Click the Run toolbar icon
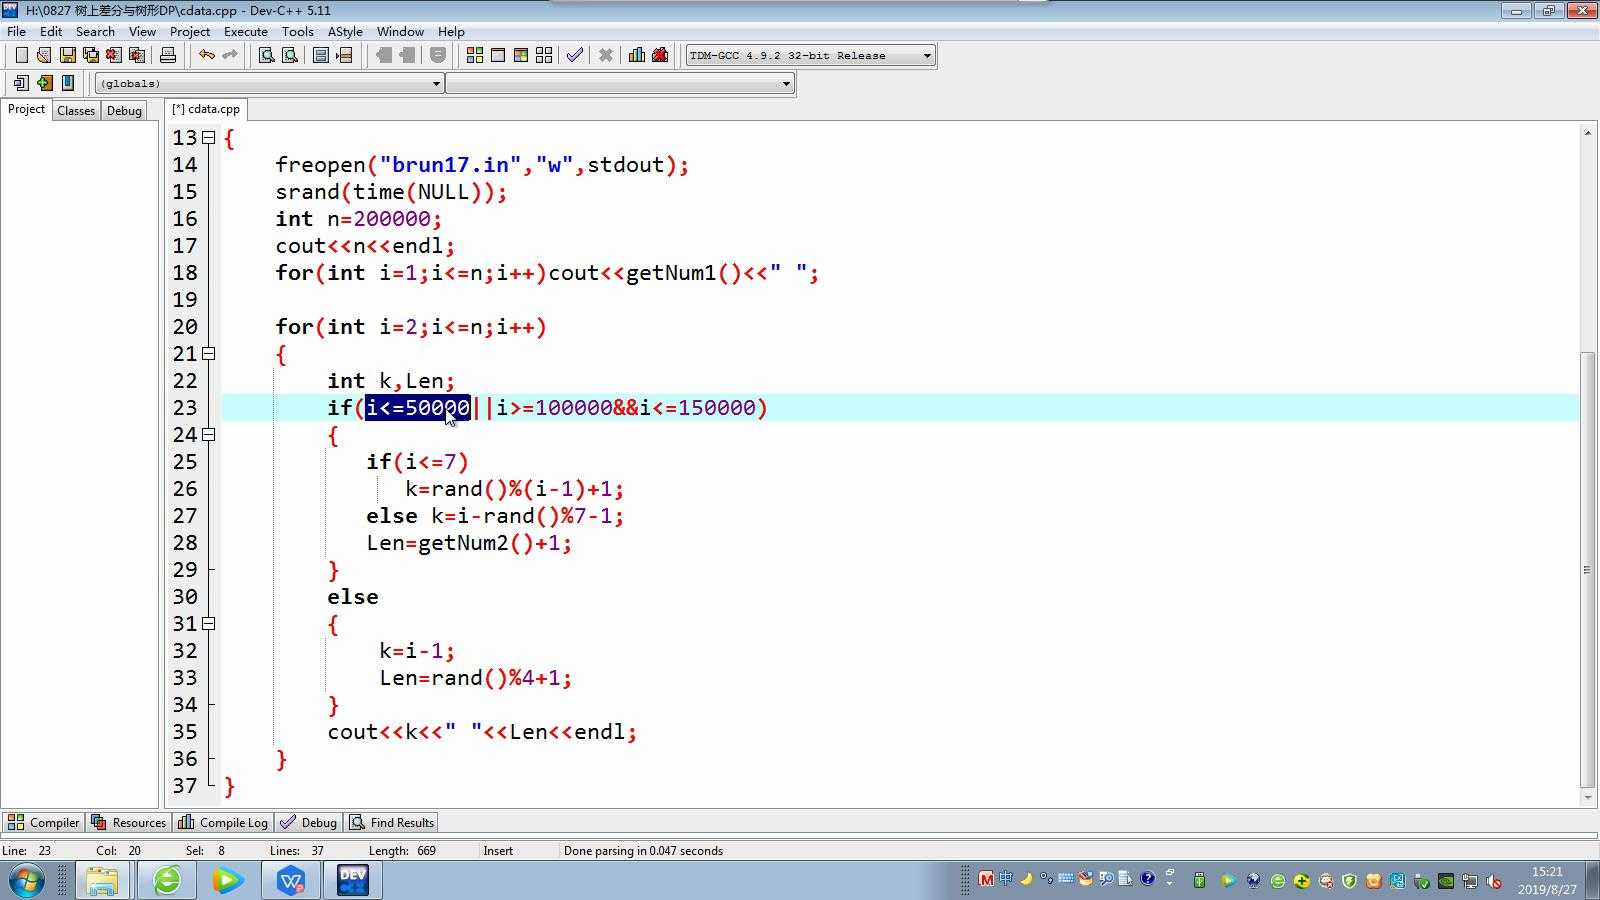This screenshot has width=1600, height=900. coord(498,55)
